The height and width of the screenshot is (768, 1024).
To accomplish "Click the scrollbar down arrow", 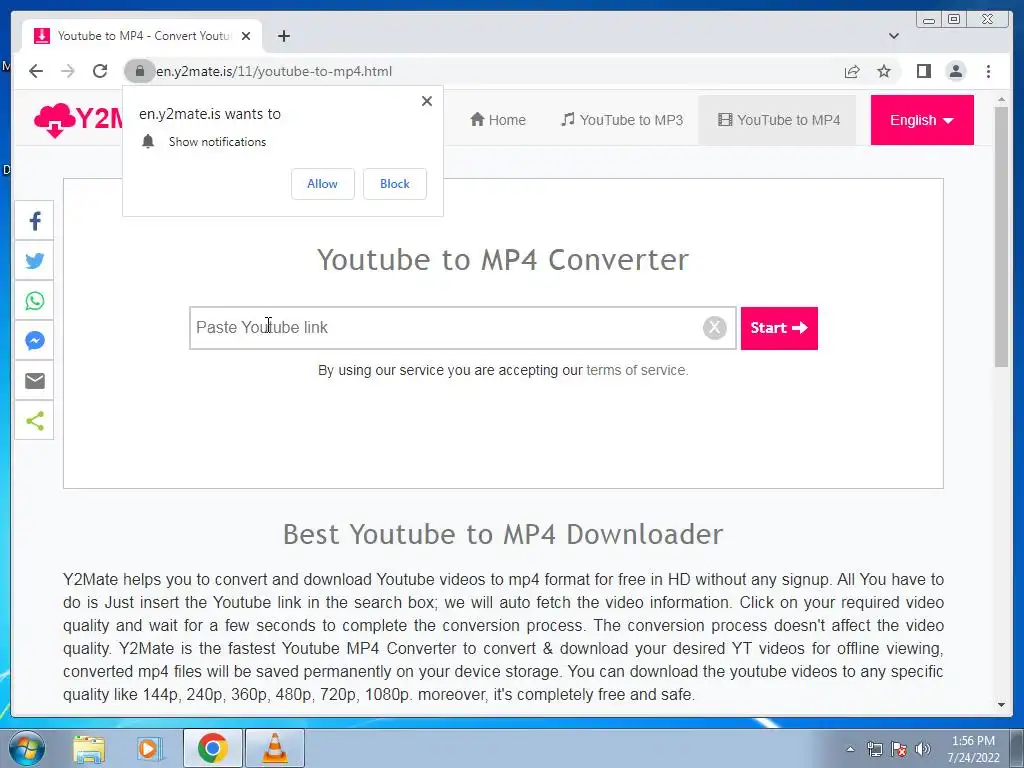I will click(x=1001, y=705).
